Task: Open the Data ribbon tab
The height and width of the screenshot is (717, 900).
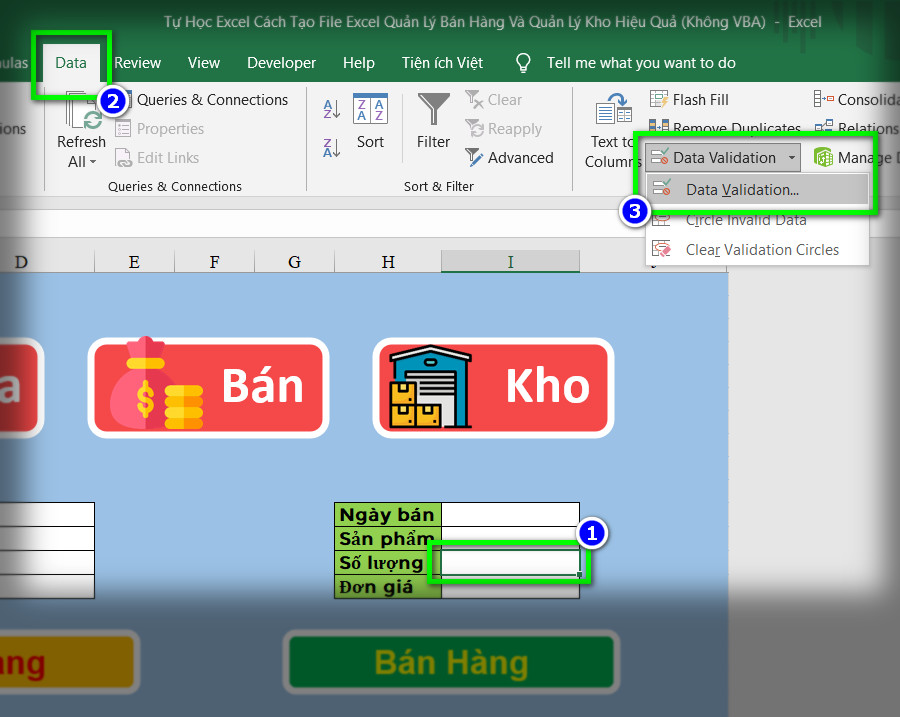Action: [71, 63]
